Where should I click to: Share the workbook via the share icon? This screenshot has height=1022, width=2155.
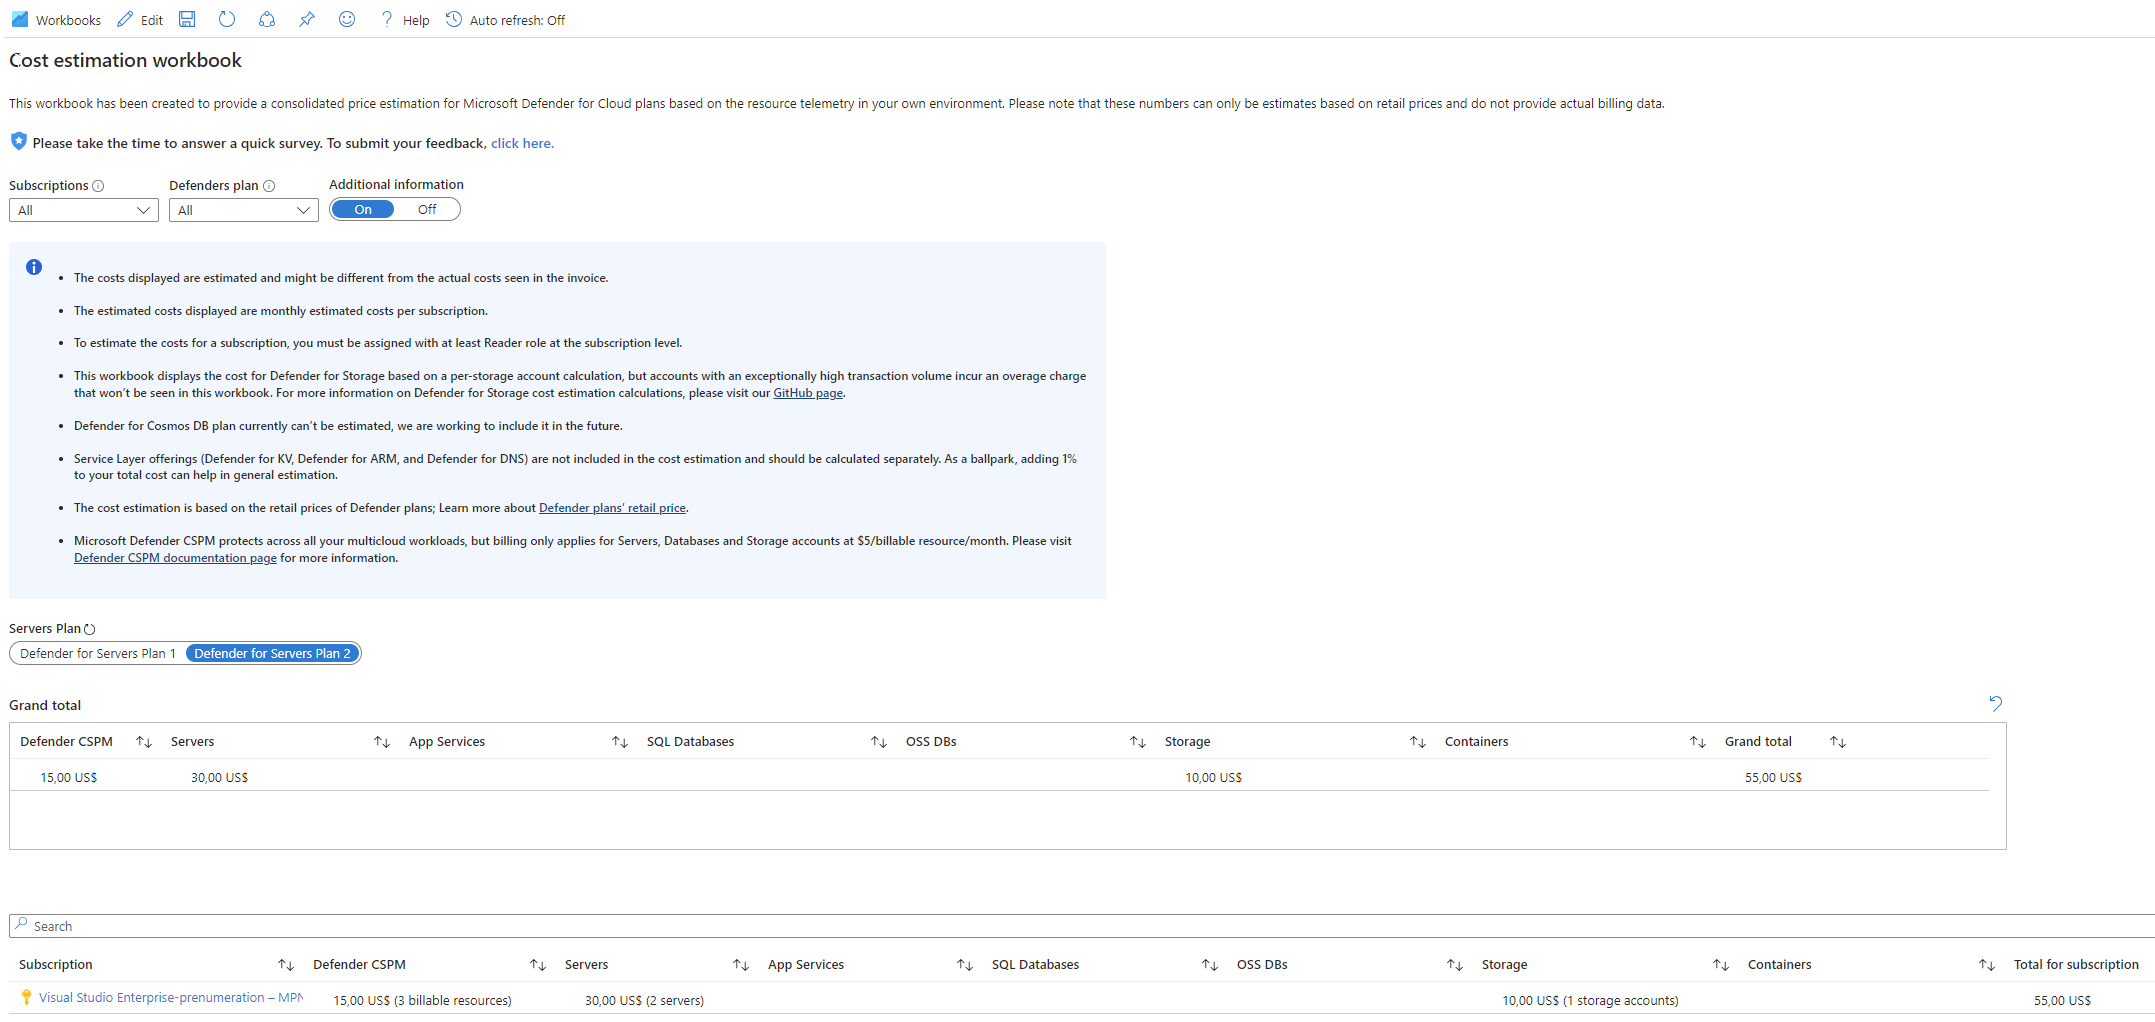tap(266, 19)
